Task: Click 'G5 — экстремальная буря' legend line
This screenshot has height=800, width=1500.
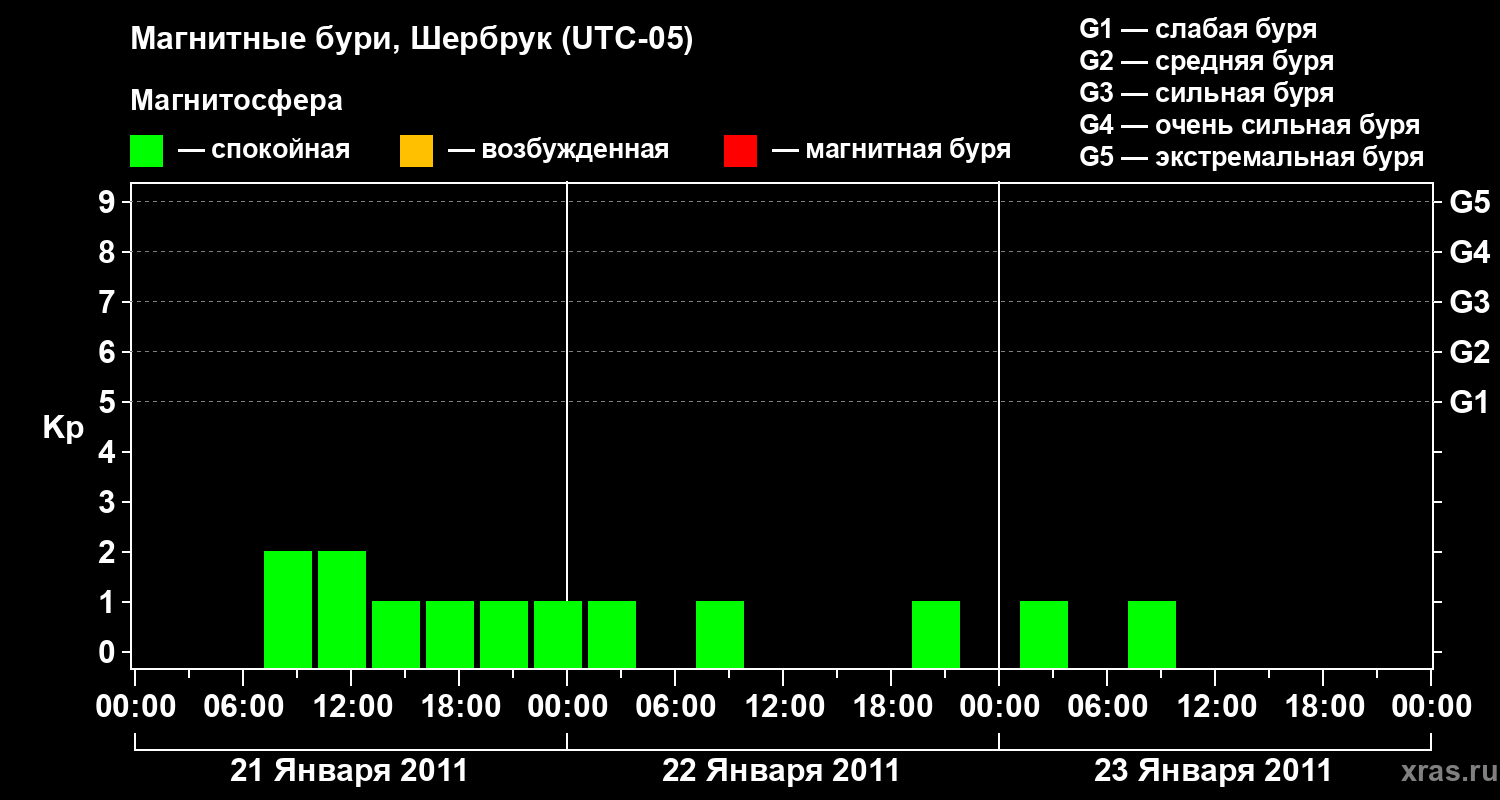Action: coord(1252,157)
